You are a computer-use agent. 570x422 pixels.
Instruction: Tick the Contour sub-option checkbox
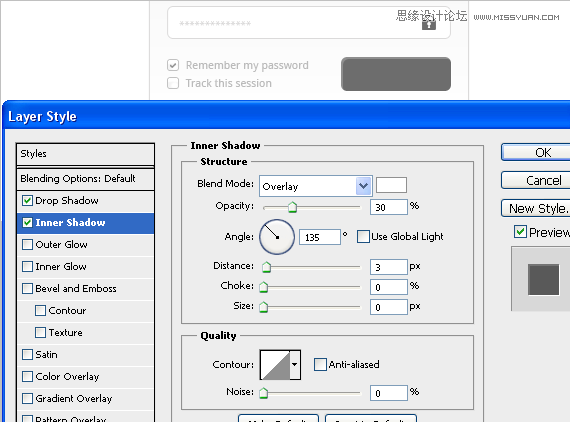tap(40, 310)
